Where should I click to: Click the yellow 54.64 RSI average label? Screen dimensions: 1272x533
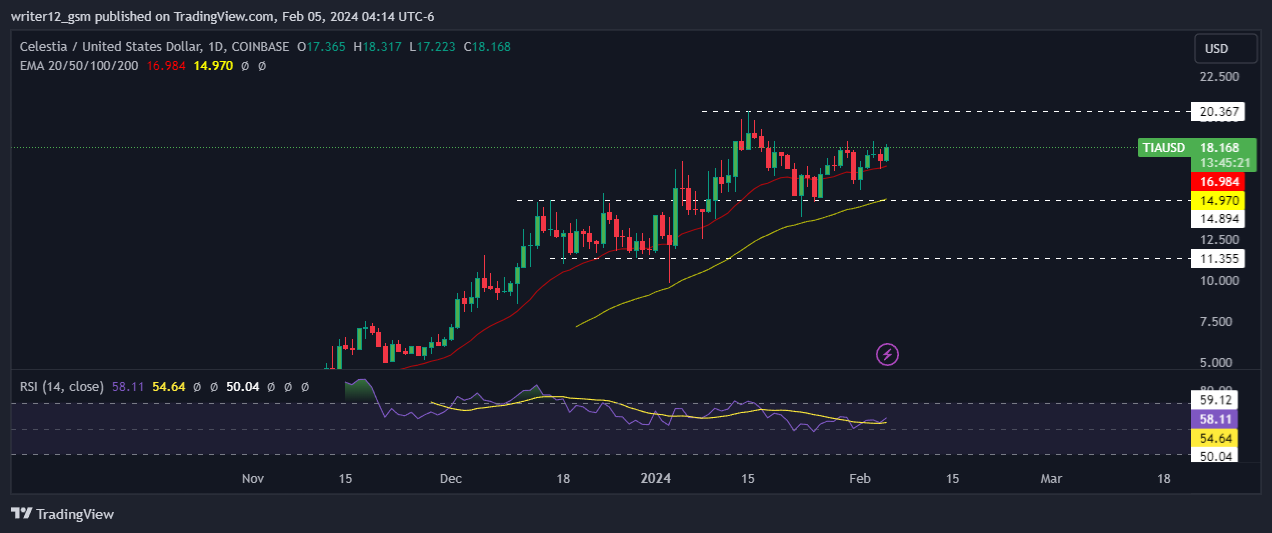[x=1219, y=438]
